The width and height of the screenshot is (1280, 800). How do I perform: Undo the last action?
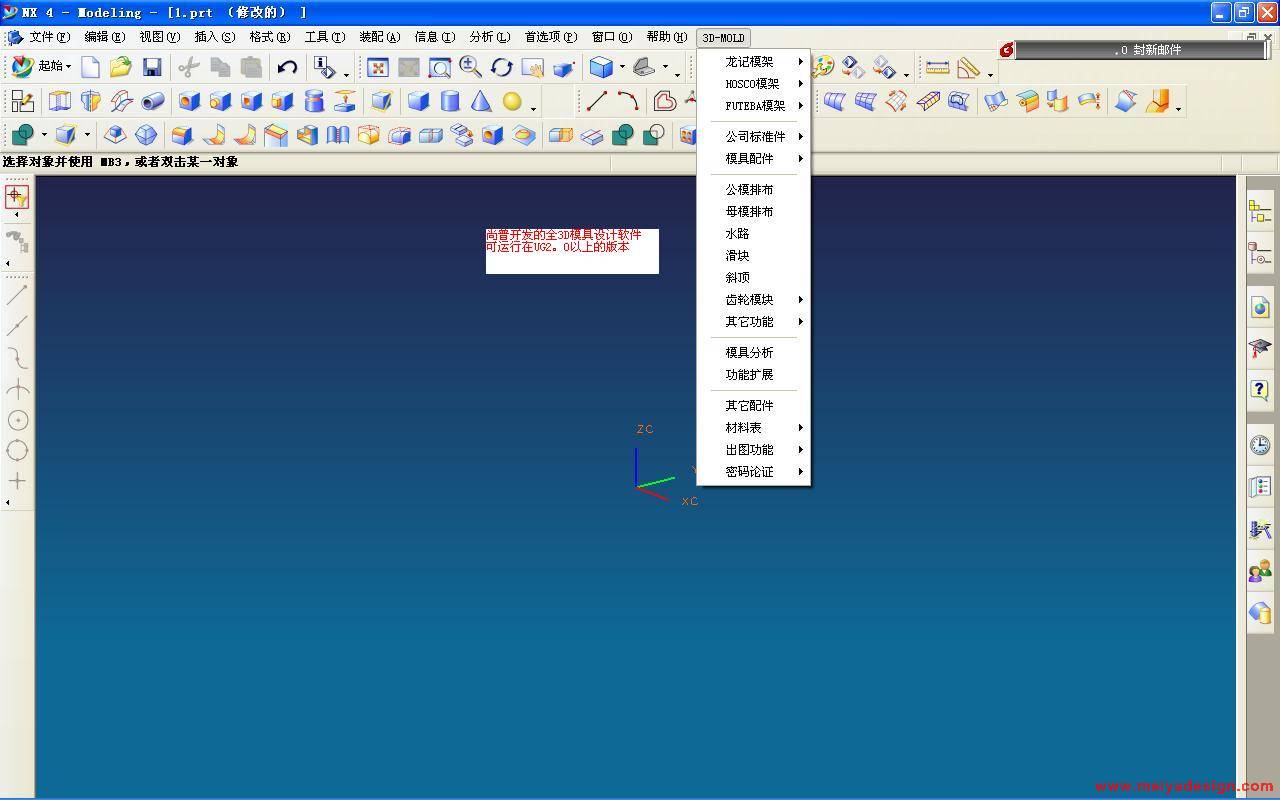287,67
